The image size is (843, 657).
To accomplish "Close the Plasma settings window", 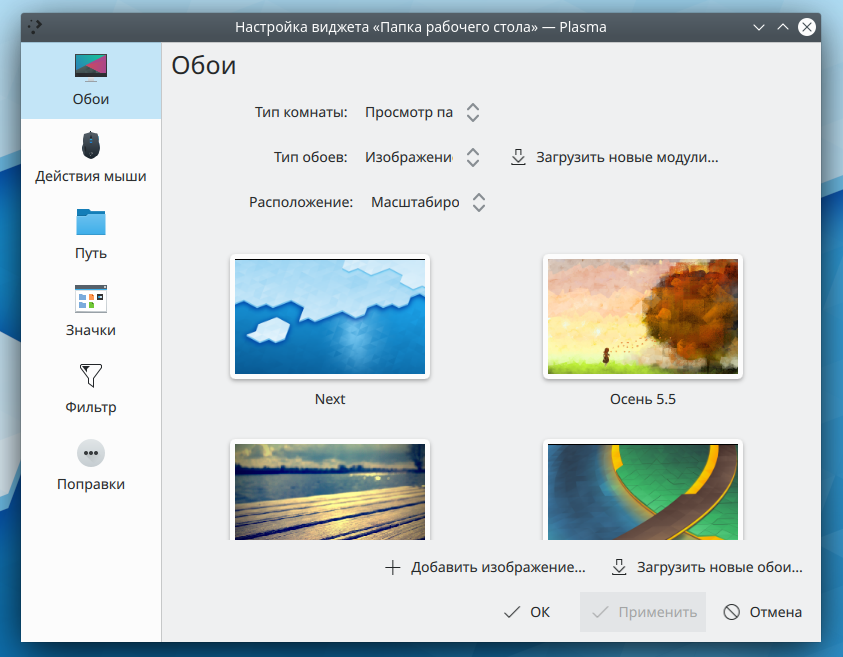I will coord(806,27).
